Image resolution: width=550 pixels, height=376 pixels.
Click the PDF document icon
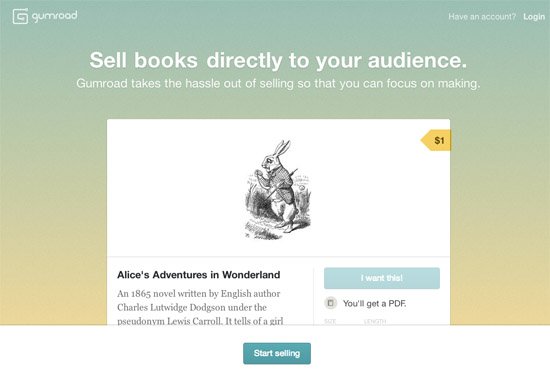pos(330,303)
